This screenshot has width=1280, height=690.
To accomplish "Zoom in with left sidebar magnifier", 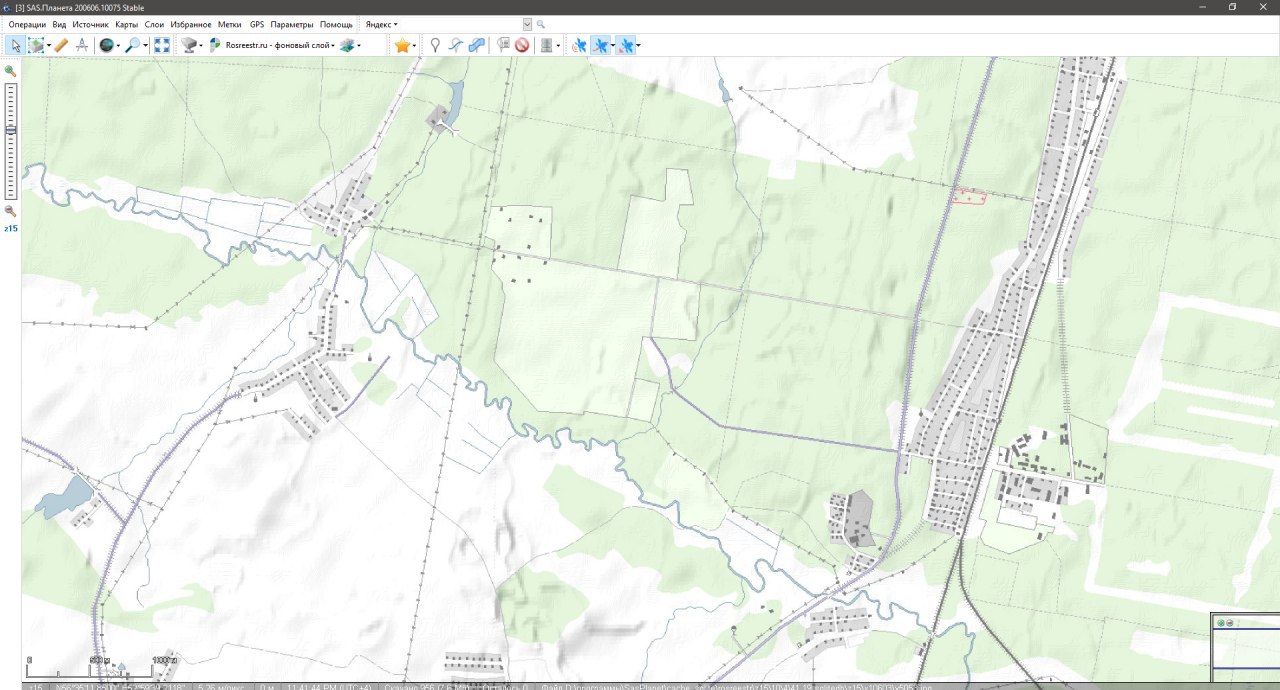I will 10,71.
